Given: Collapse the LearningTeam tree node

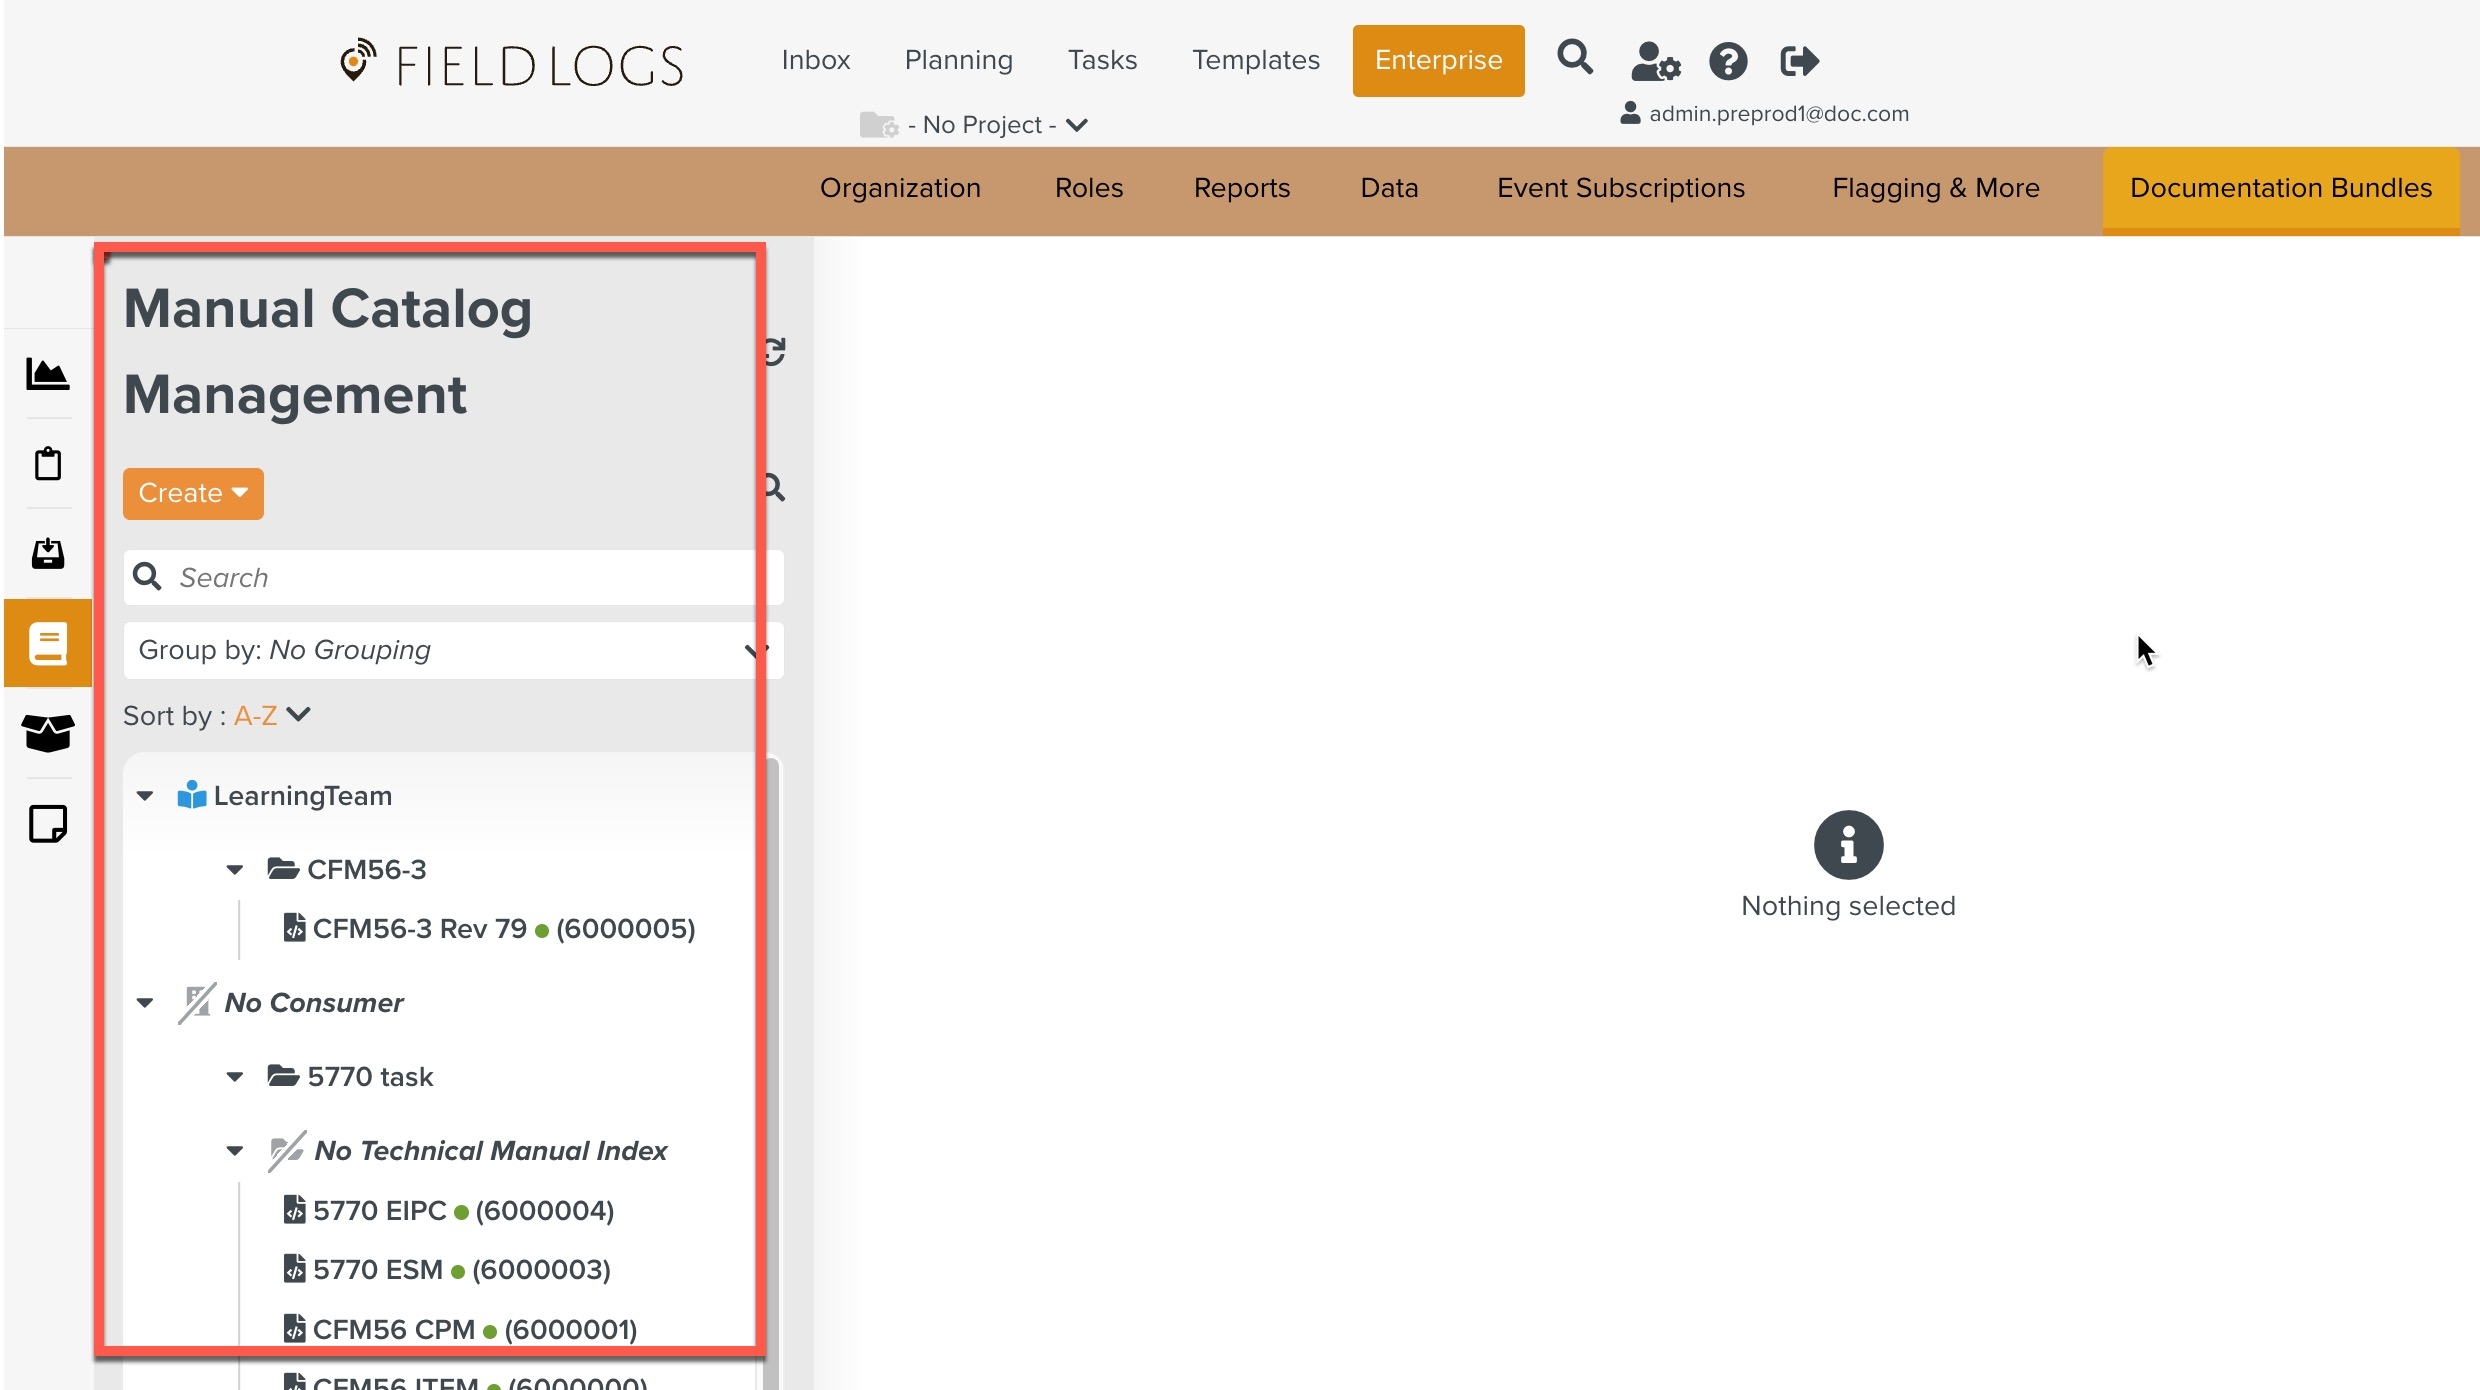Looking at the screenshot, I should 145,796.
